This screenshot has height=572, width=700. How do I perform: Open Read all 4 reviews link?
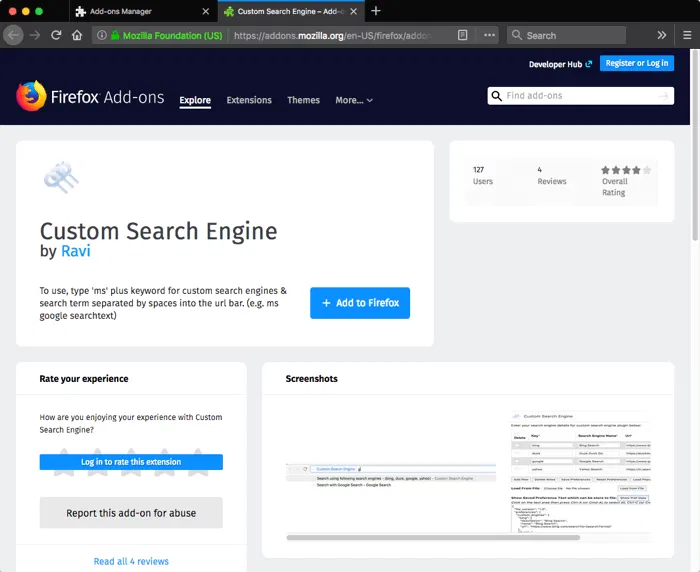pos(131,561)
